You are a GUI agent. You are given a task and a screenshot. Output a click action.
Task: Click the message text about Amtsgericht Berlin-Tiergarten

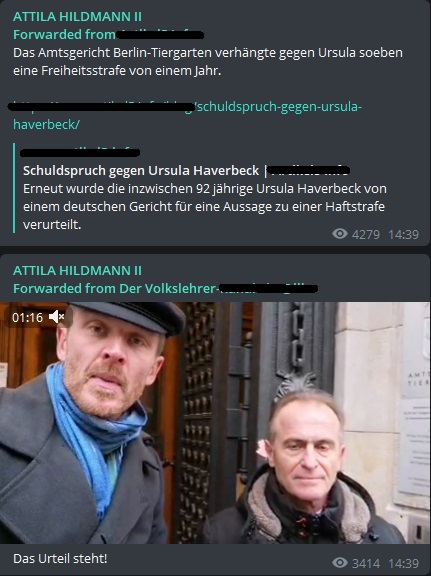tap(208, 61)
